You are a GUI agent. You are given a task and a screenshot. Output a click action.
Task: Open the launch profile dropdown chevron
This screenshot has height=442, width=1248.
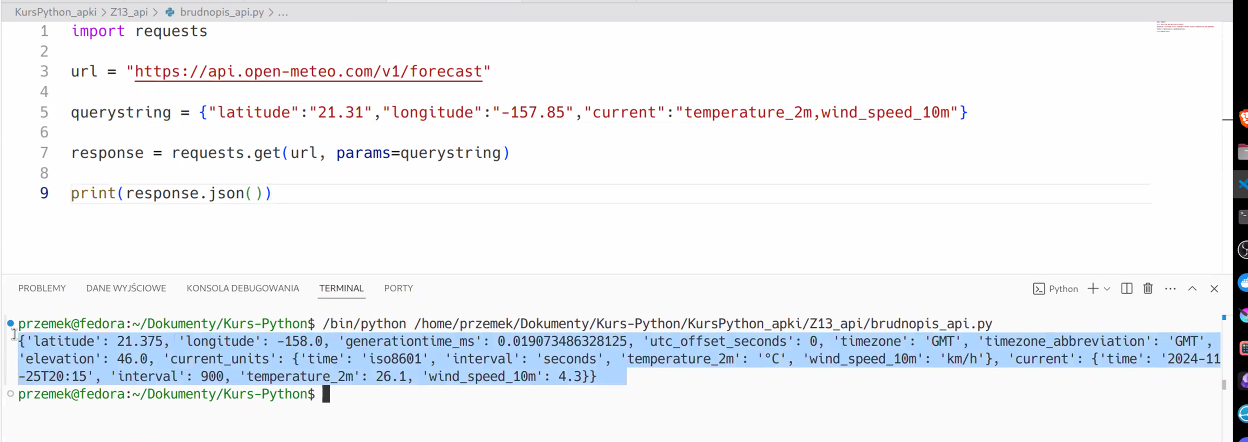[1107, 288]
